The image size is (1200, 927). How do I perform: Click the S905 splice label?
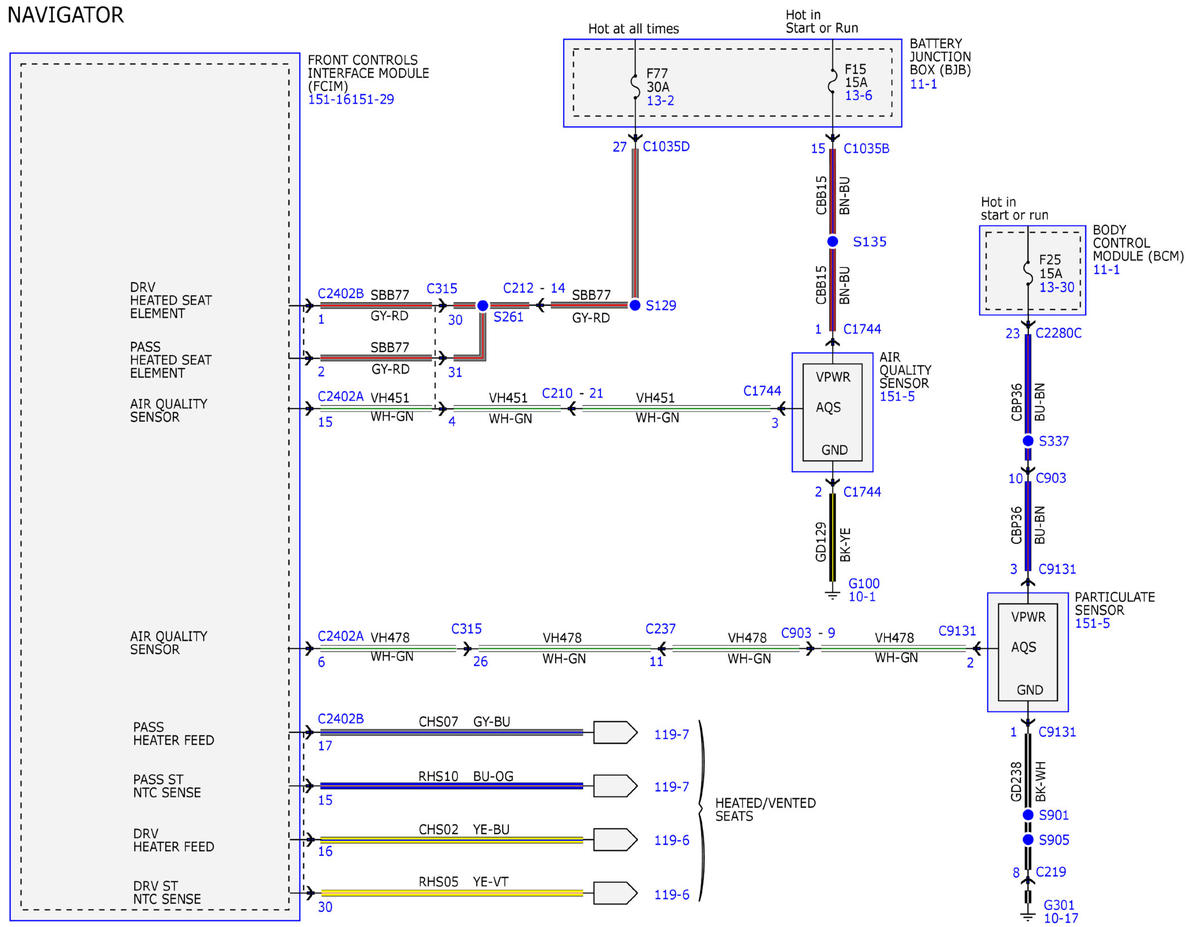(1053, 840)
